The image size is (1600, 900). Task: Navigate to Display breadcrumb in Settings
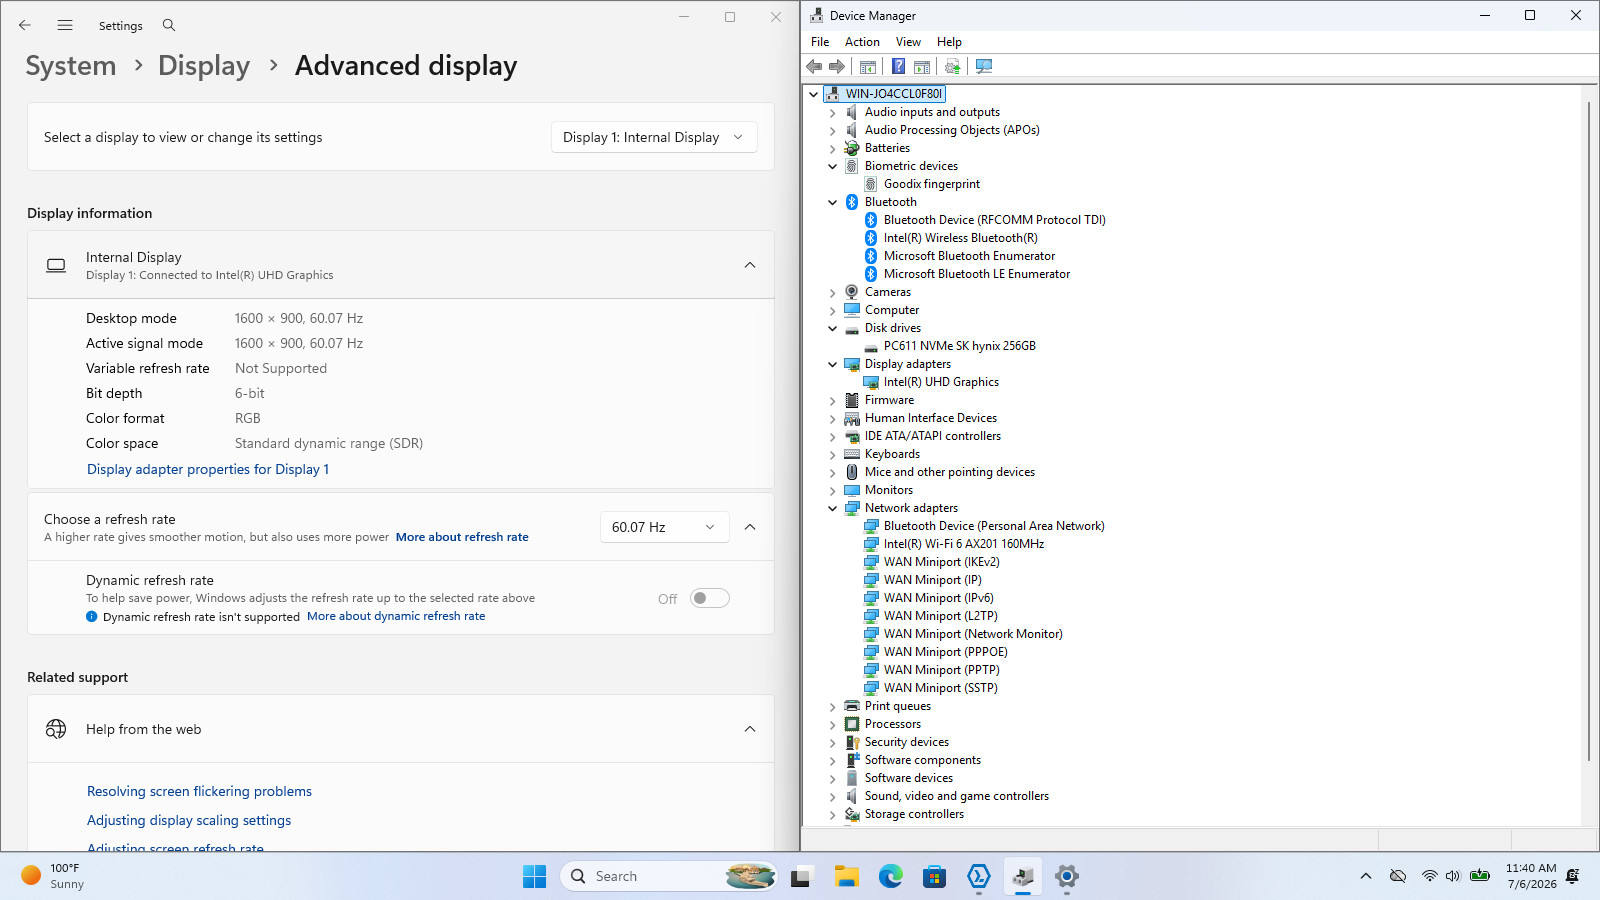pos(204,66)
